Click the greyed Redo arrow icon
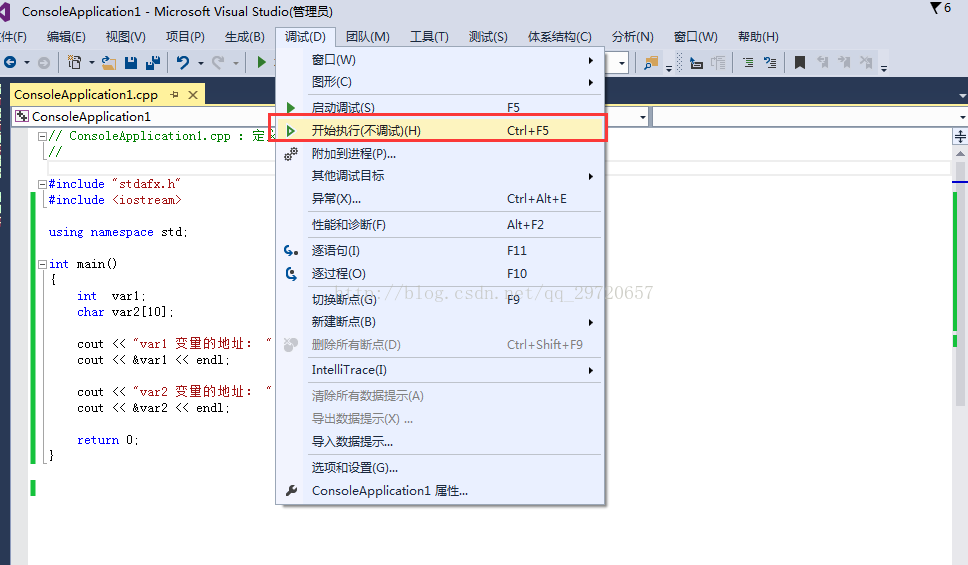The width and height of the screenshot is (968, 565). pos(218,62)
